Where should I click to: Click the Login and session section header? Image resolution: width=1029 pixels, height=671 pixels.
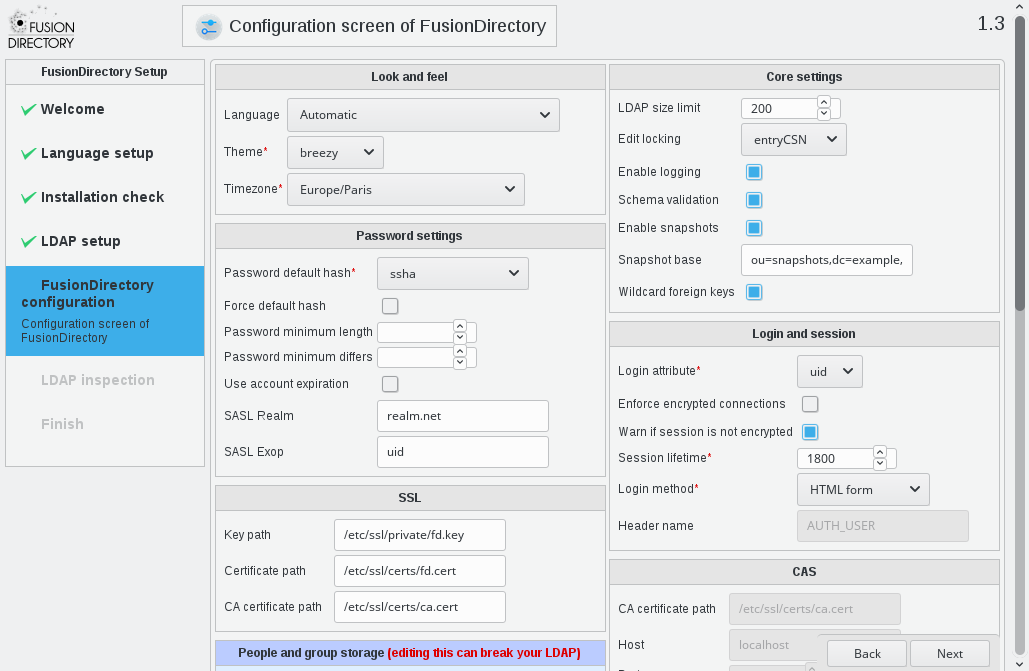(804, 334)
